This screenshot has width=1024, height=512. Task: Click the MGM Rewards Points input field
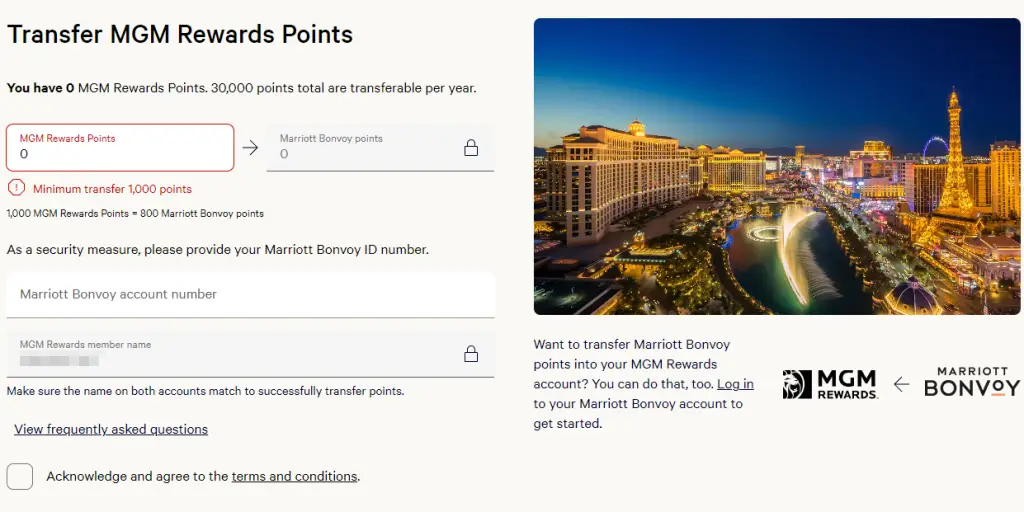pyautogui.click(x=120, y=148)
